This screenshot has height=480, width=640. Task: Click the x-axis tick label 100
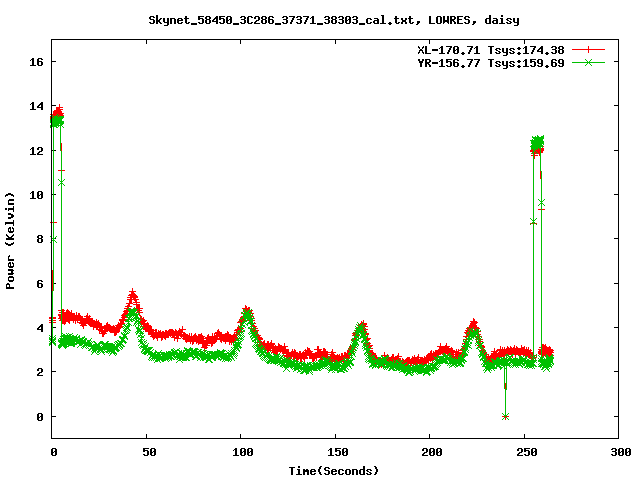point(243,452)
